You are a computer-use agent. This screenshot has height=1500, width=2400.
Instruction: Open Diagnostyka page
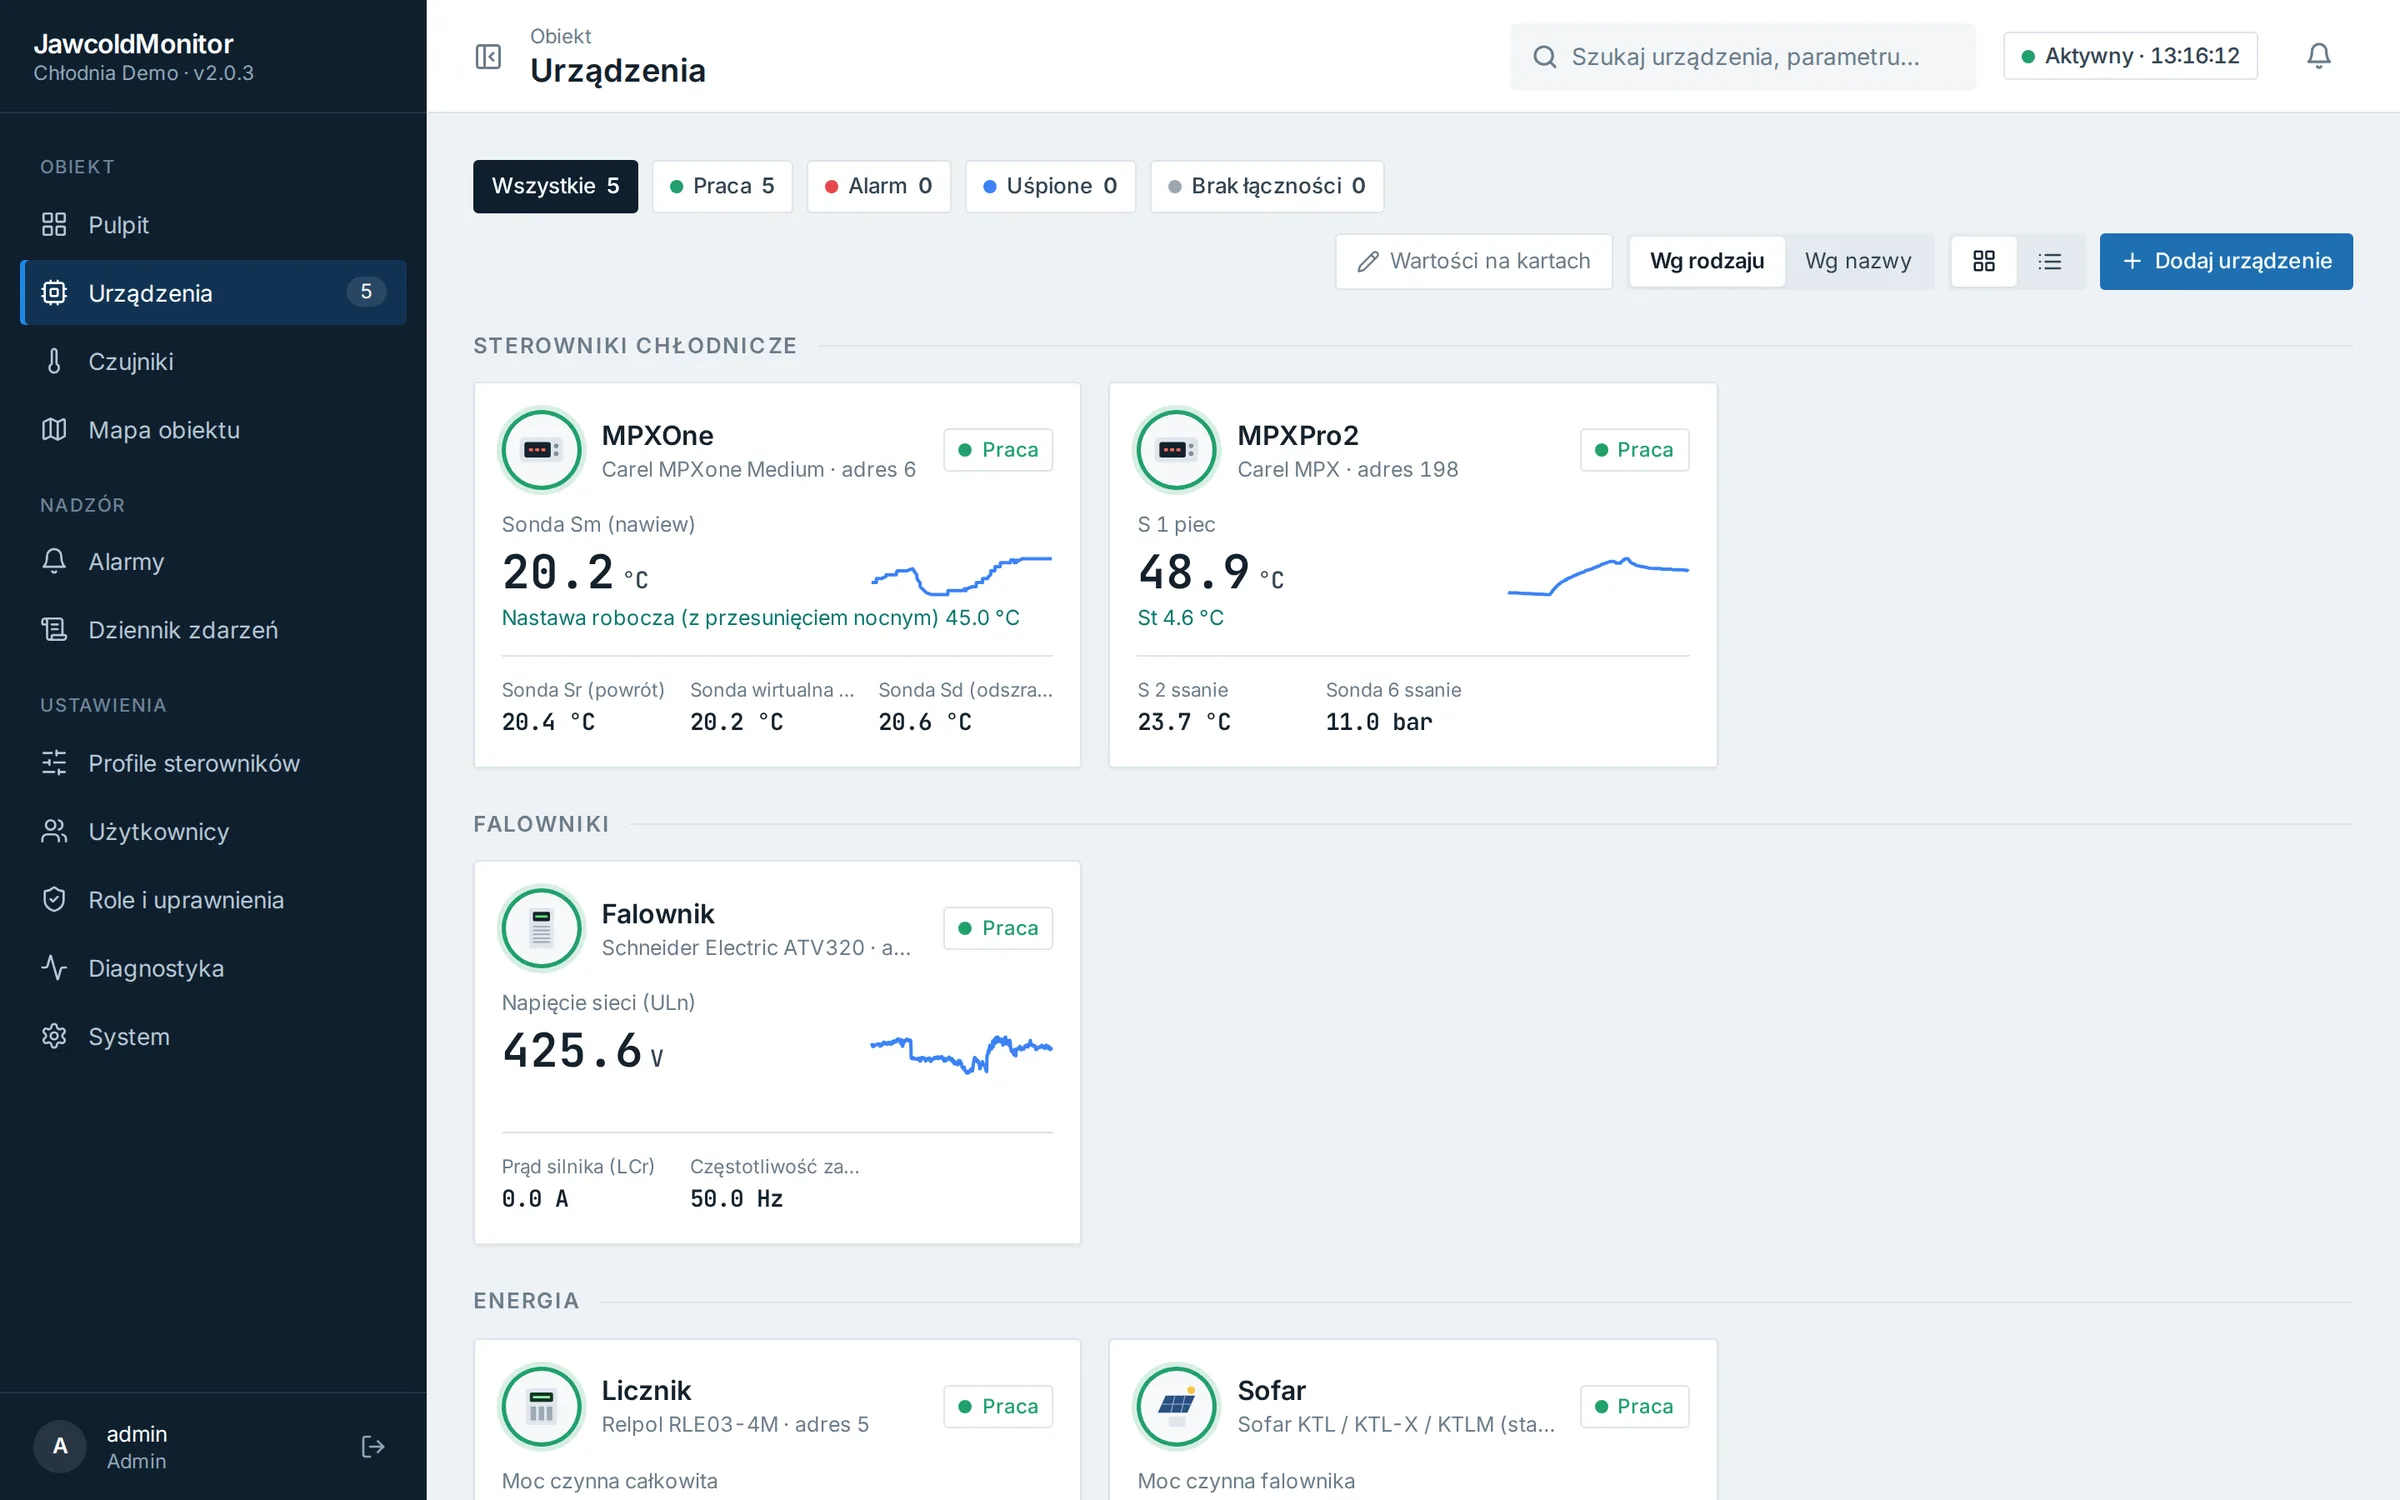(213, 968)
